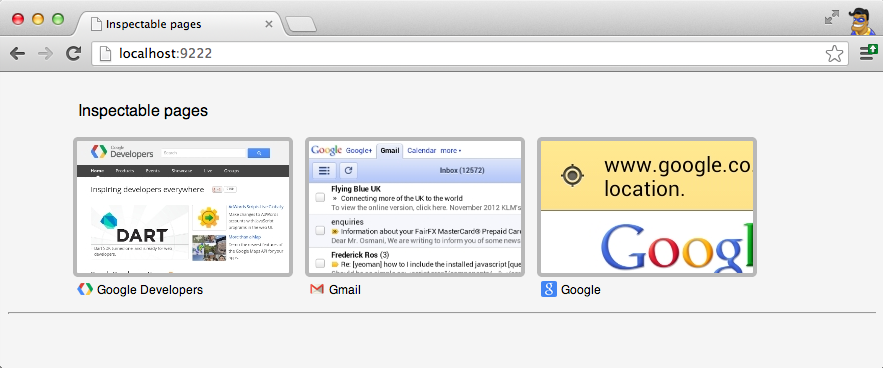Click the Inspectable pages heading
Viewport: 883px width, 368px height.
143,111
